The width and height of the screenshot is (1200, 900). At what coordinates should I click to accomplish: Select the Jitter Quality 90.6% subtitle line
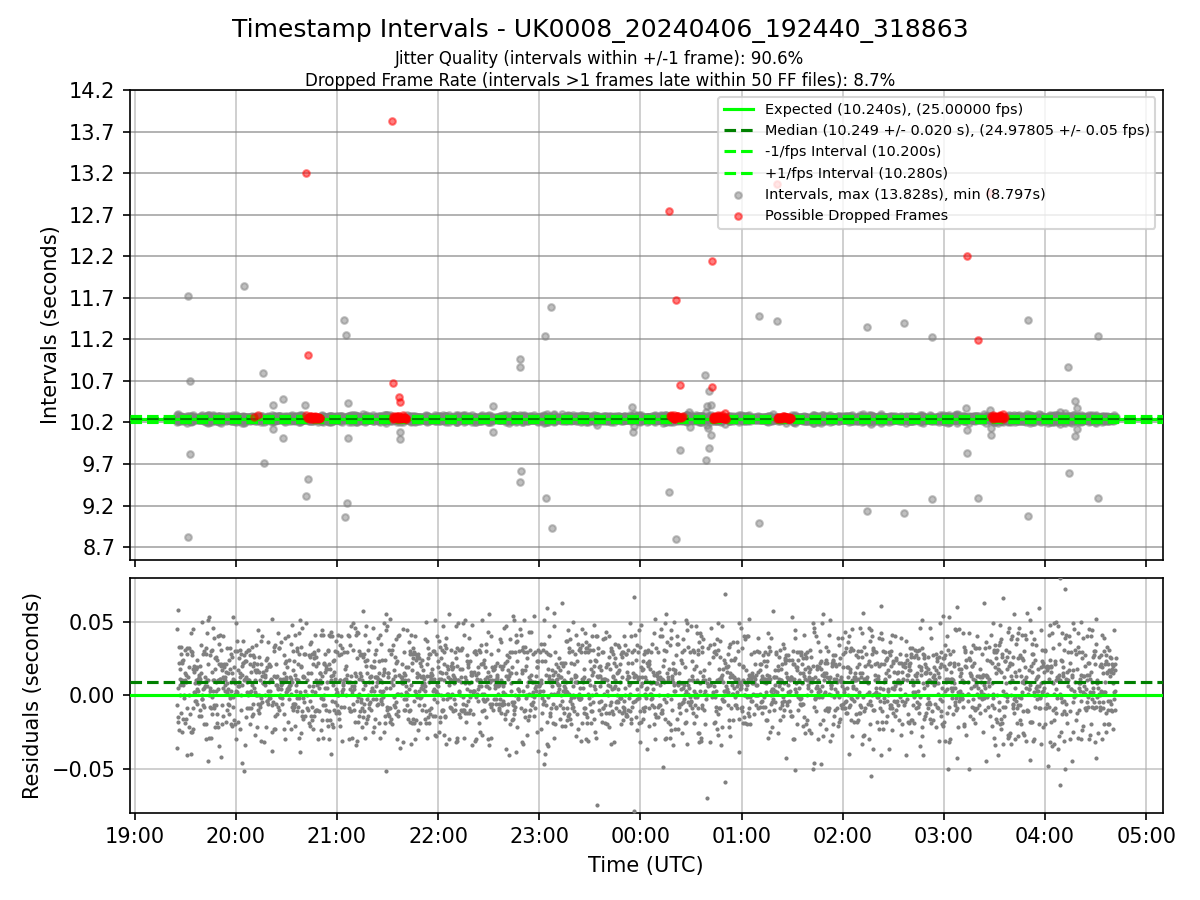[x=599, y=58]
